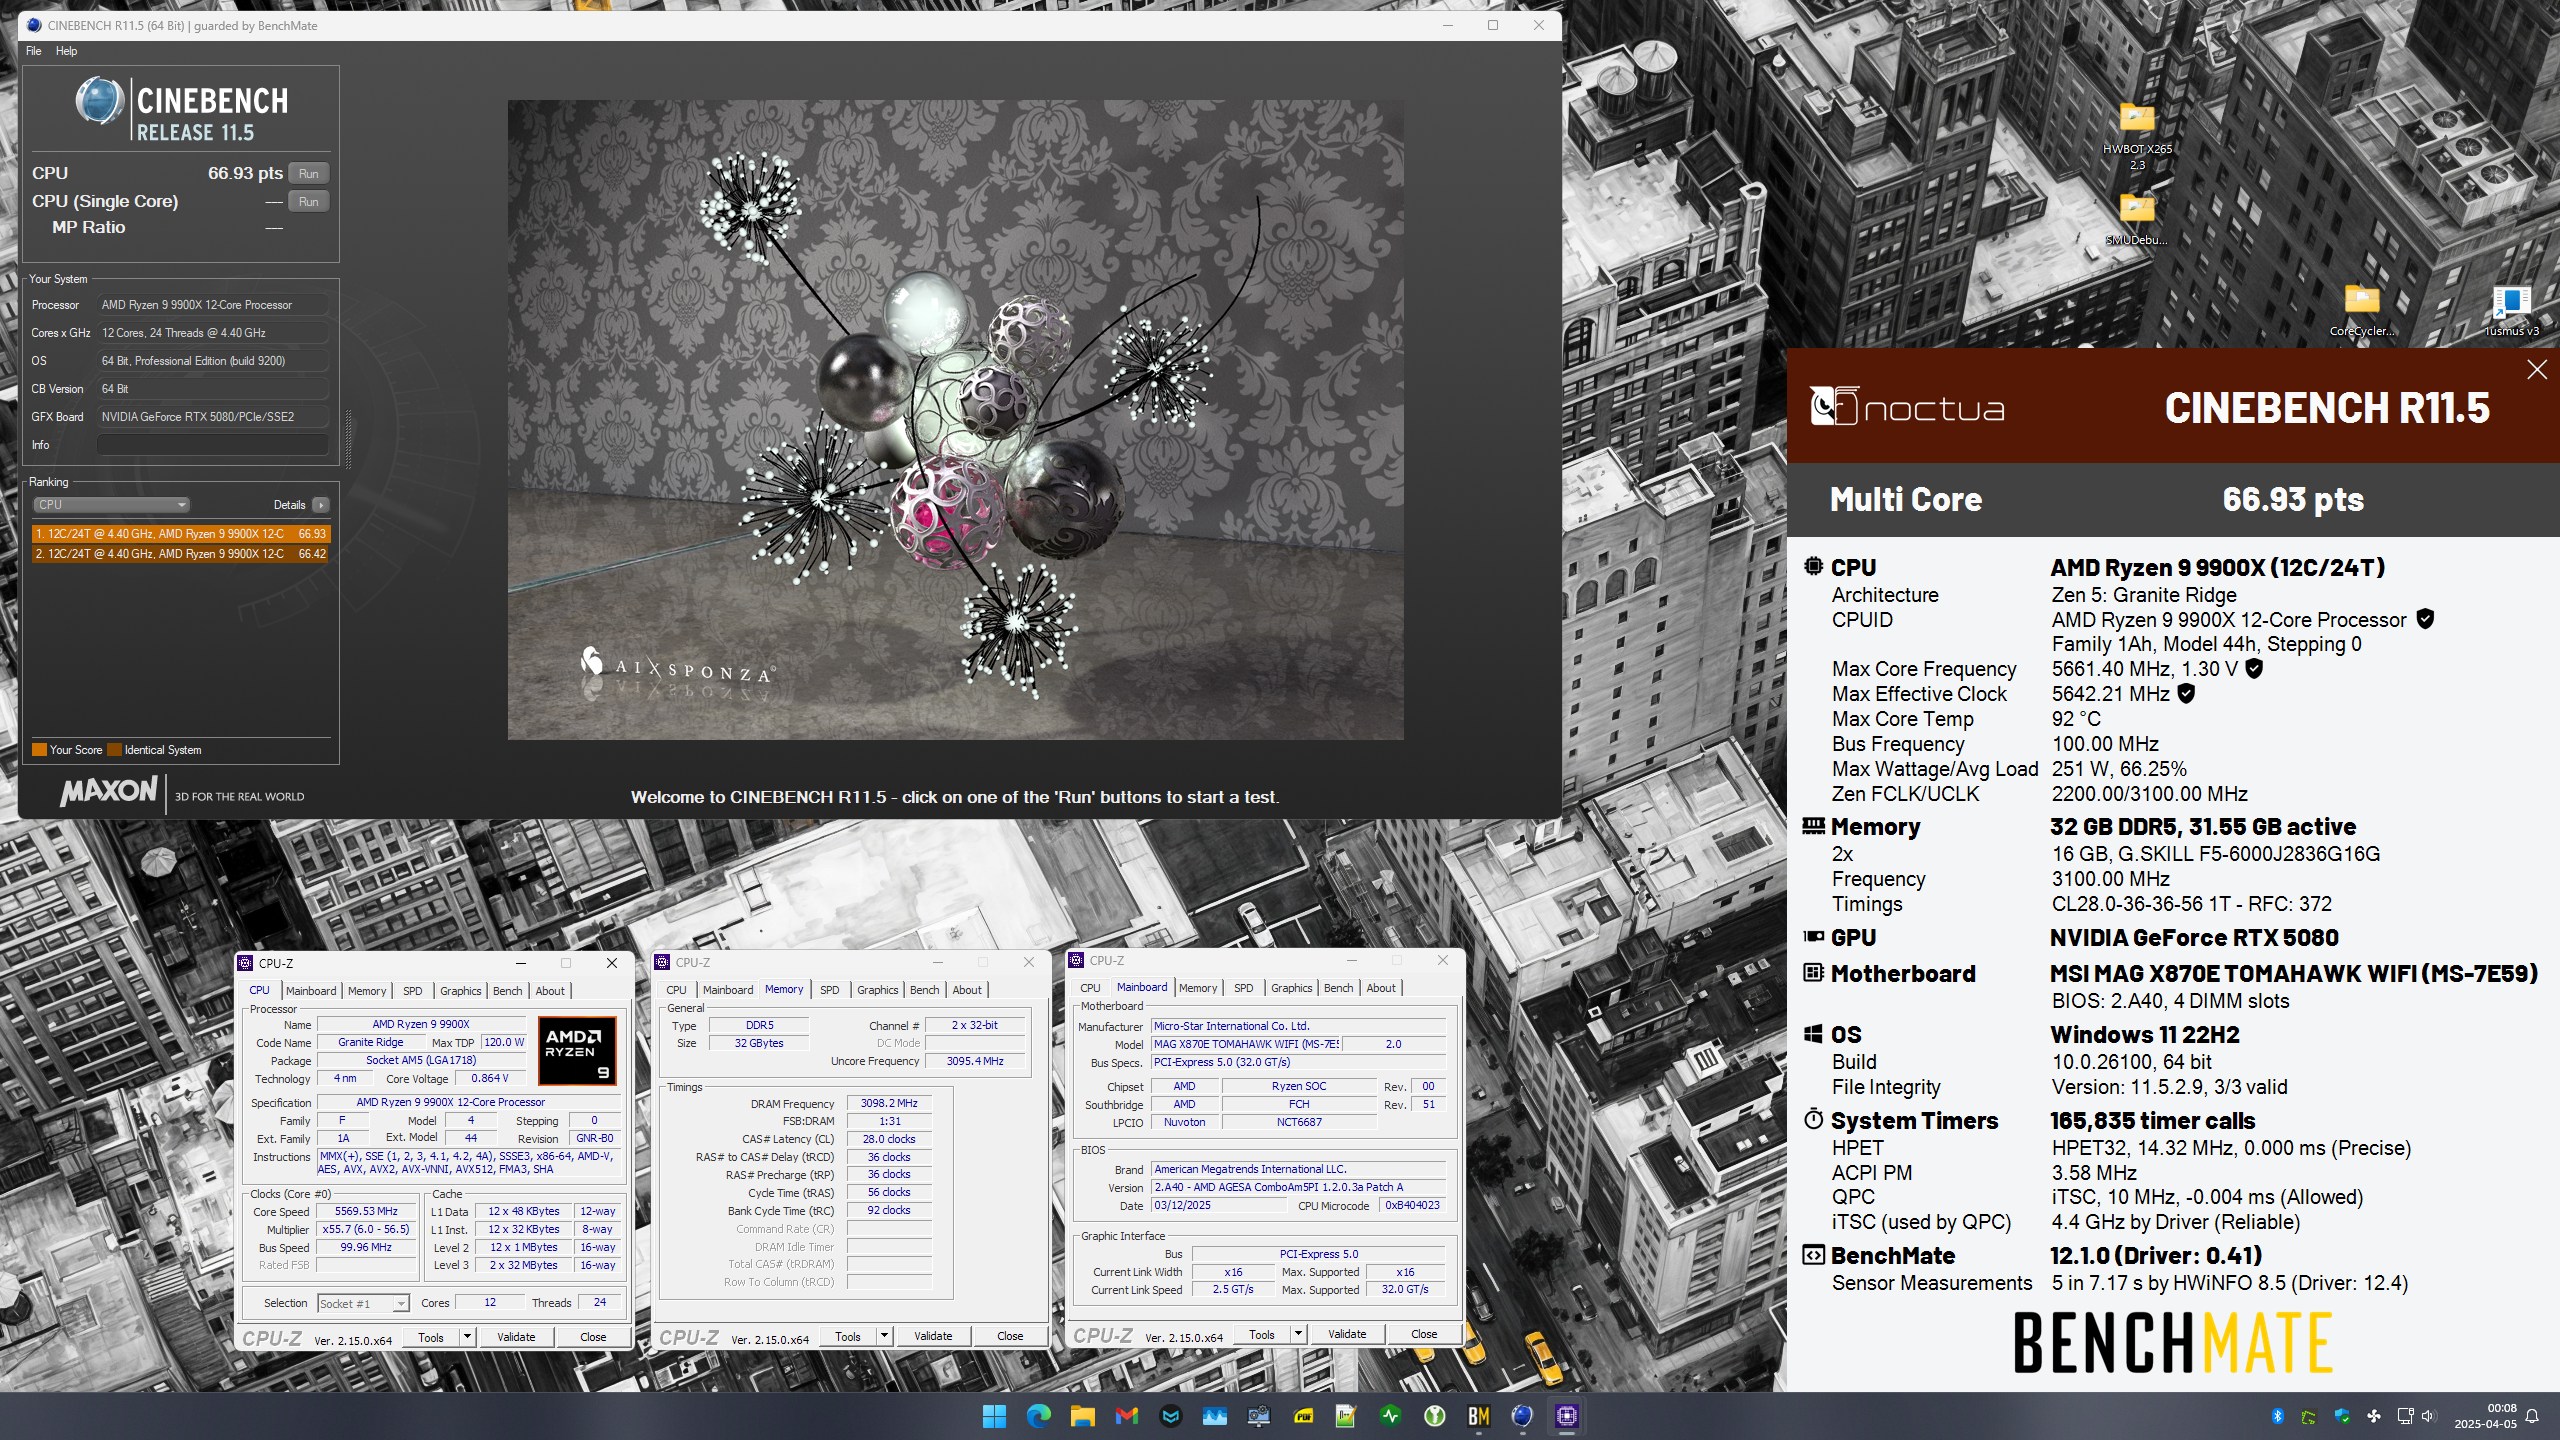2560x1440 pixels.
Task: Open the fan control tray icon
Action: pyautogui.click(x=2373, y=1416)
